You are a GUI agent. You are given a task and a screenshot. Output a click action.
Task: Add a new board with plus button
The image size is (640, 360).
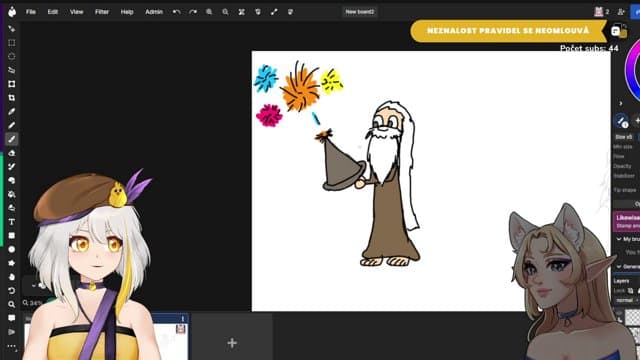[232, 343]
